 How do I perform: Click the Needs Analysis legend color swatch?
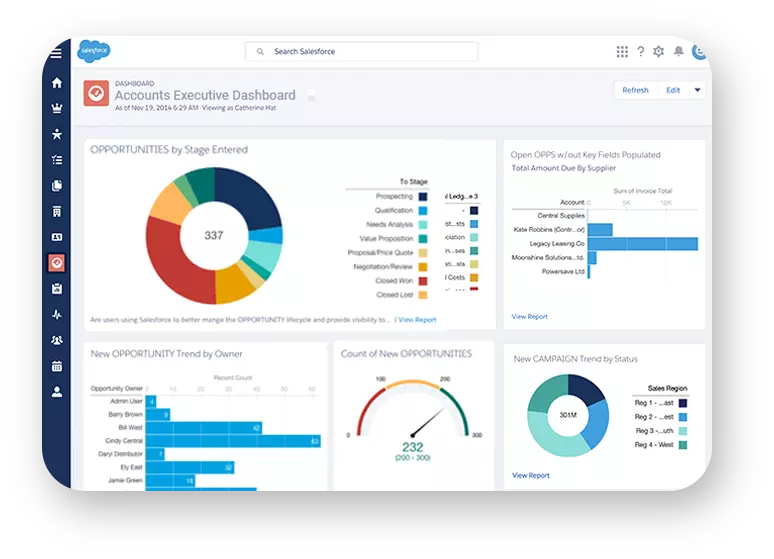pyautogui.click(x=423, y=225)
